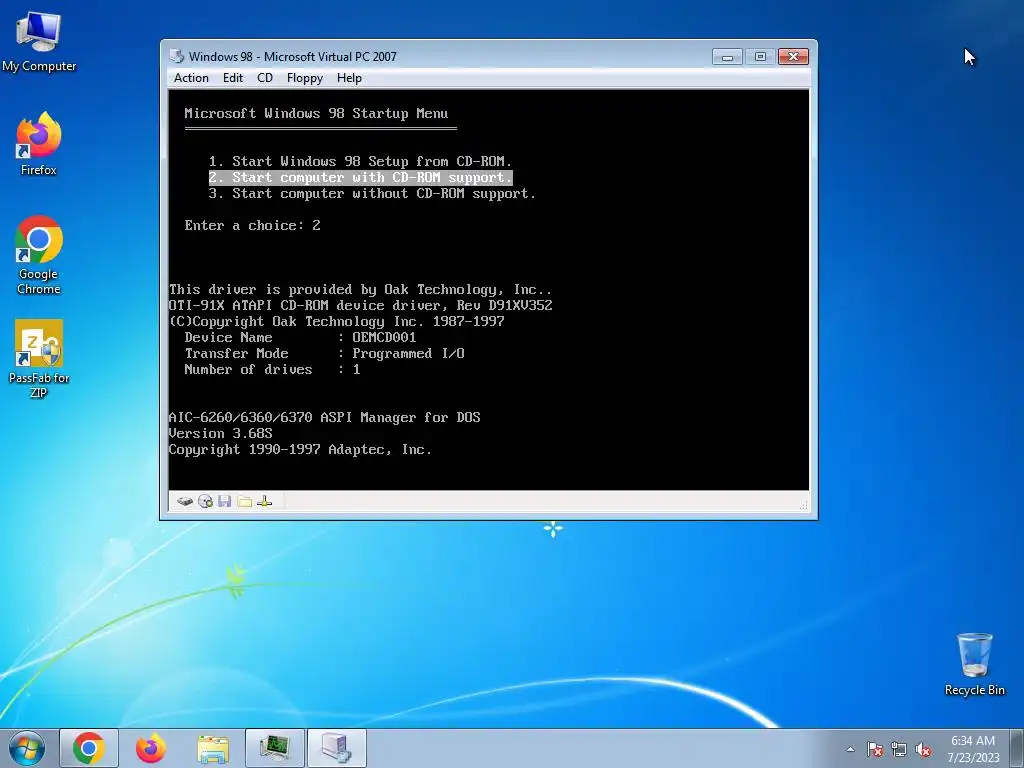Image resolution: width=1024 pixels, height=768 pixels.
Task: Select the Recycle Bin desktop icon
Action: point(974,665)
